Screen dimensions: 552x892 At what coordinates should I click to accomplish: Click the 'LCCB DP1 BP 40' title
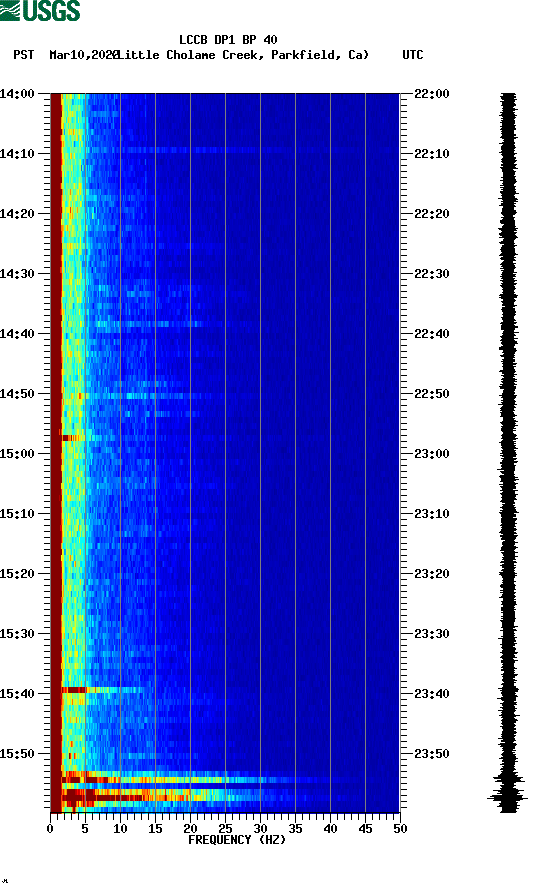(228, 40)
